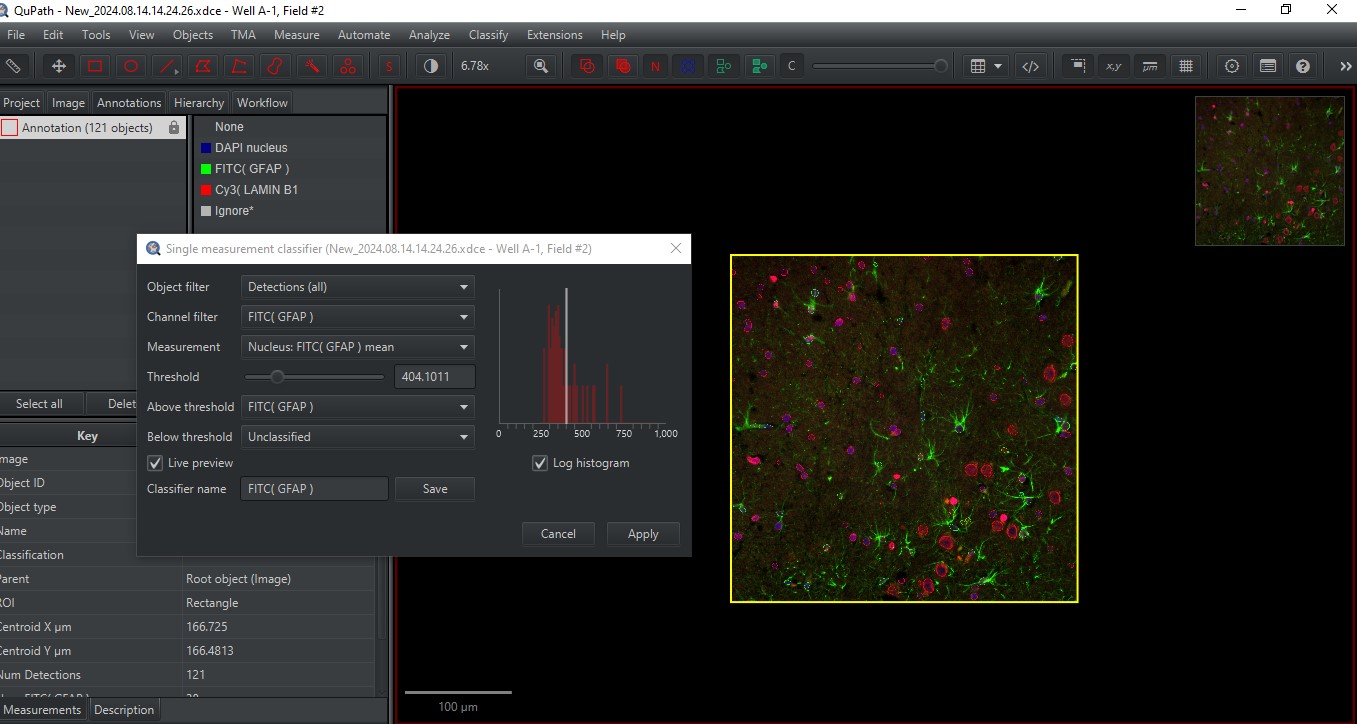
Task: Select the Brush tool in toolbar
Action: tap(275, 65)
